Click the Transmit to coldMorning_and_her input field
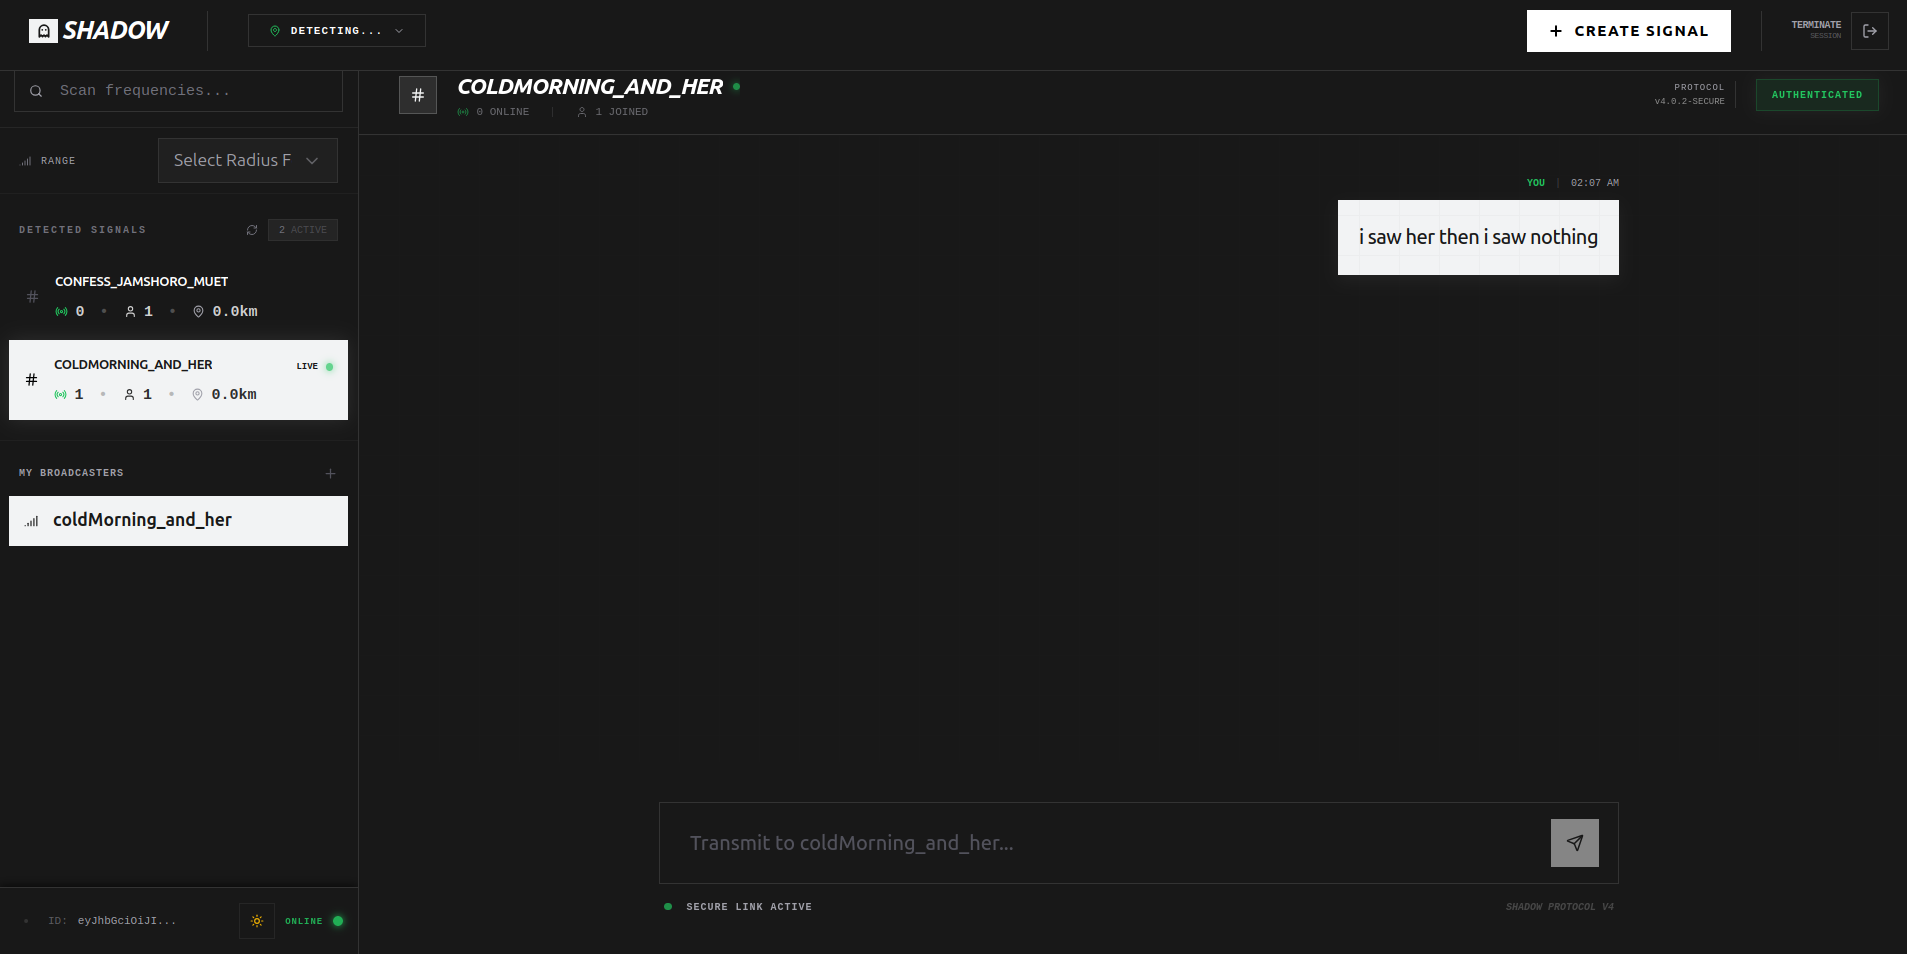1907x954 pixels. (x=1100, y=843)
